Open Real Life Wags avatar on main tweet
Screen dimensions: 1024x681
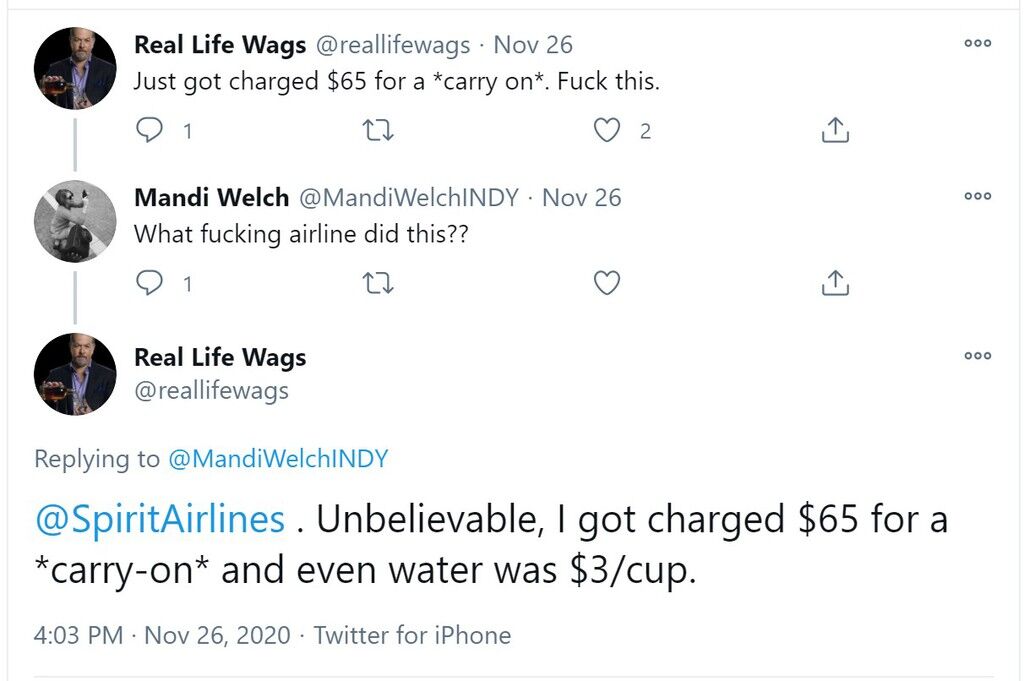(75, 373)
